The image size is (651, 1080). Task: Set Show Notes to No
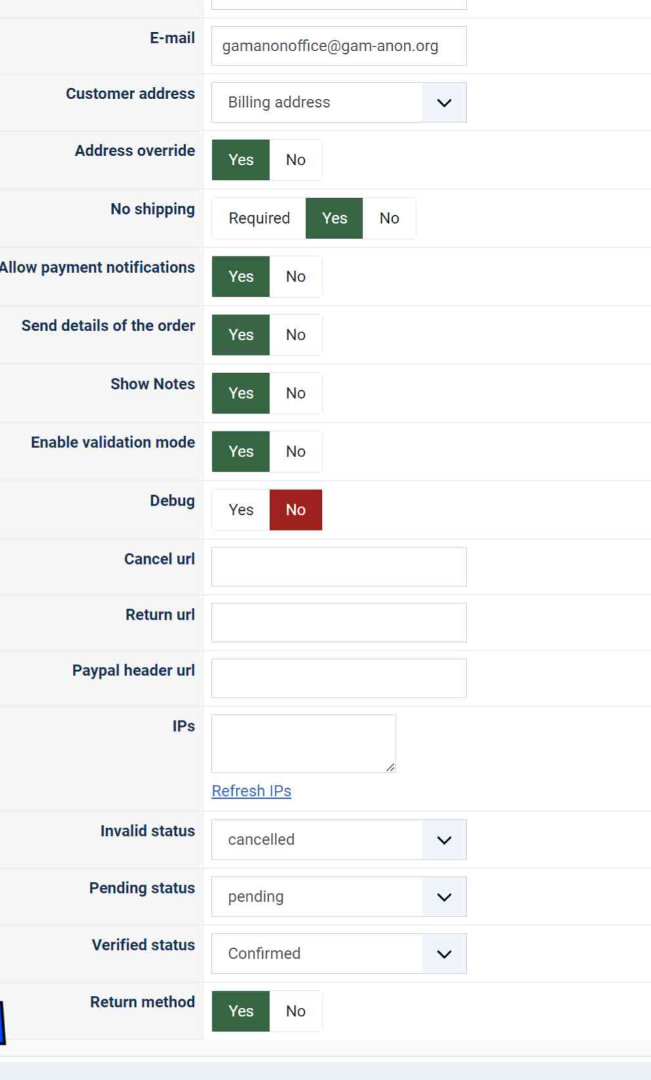[296, 393]
